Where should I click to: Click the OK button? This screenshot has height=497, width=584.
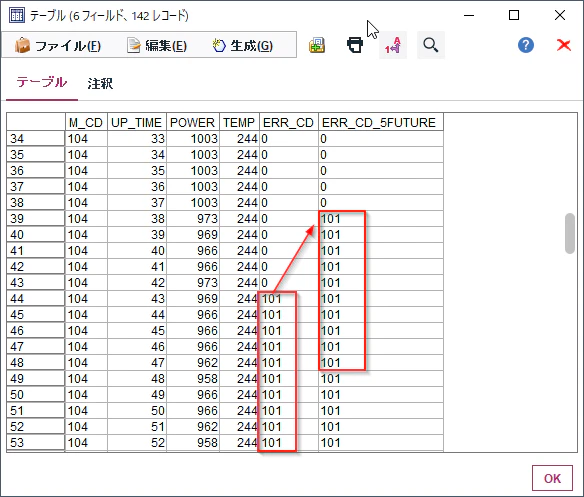tap(552, 478)
